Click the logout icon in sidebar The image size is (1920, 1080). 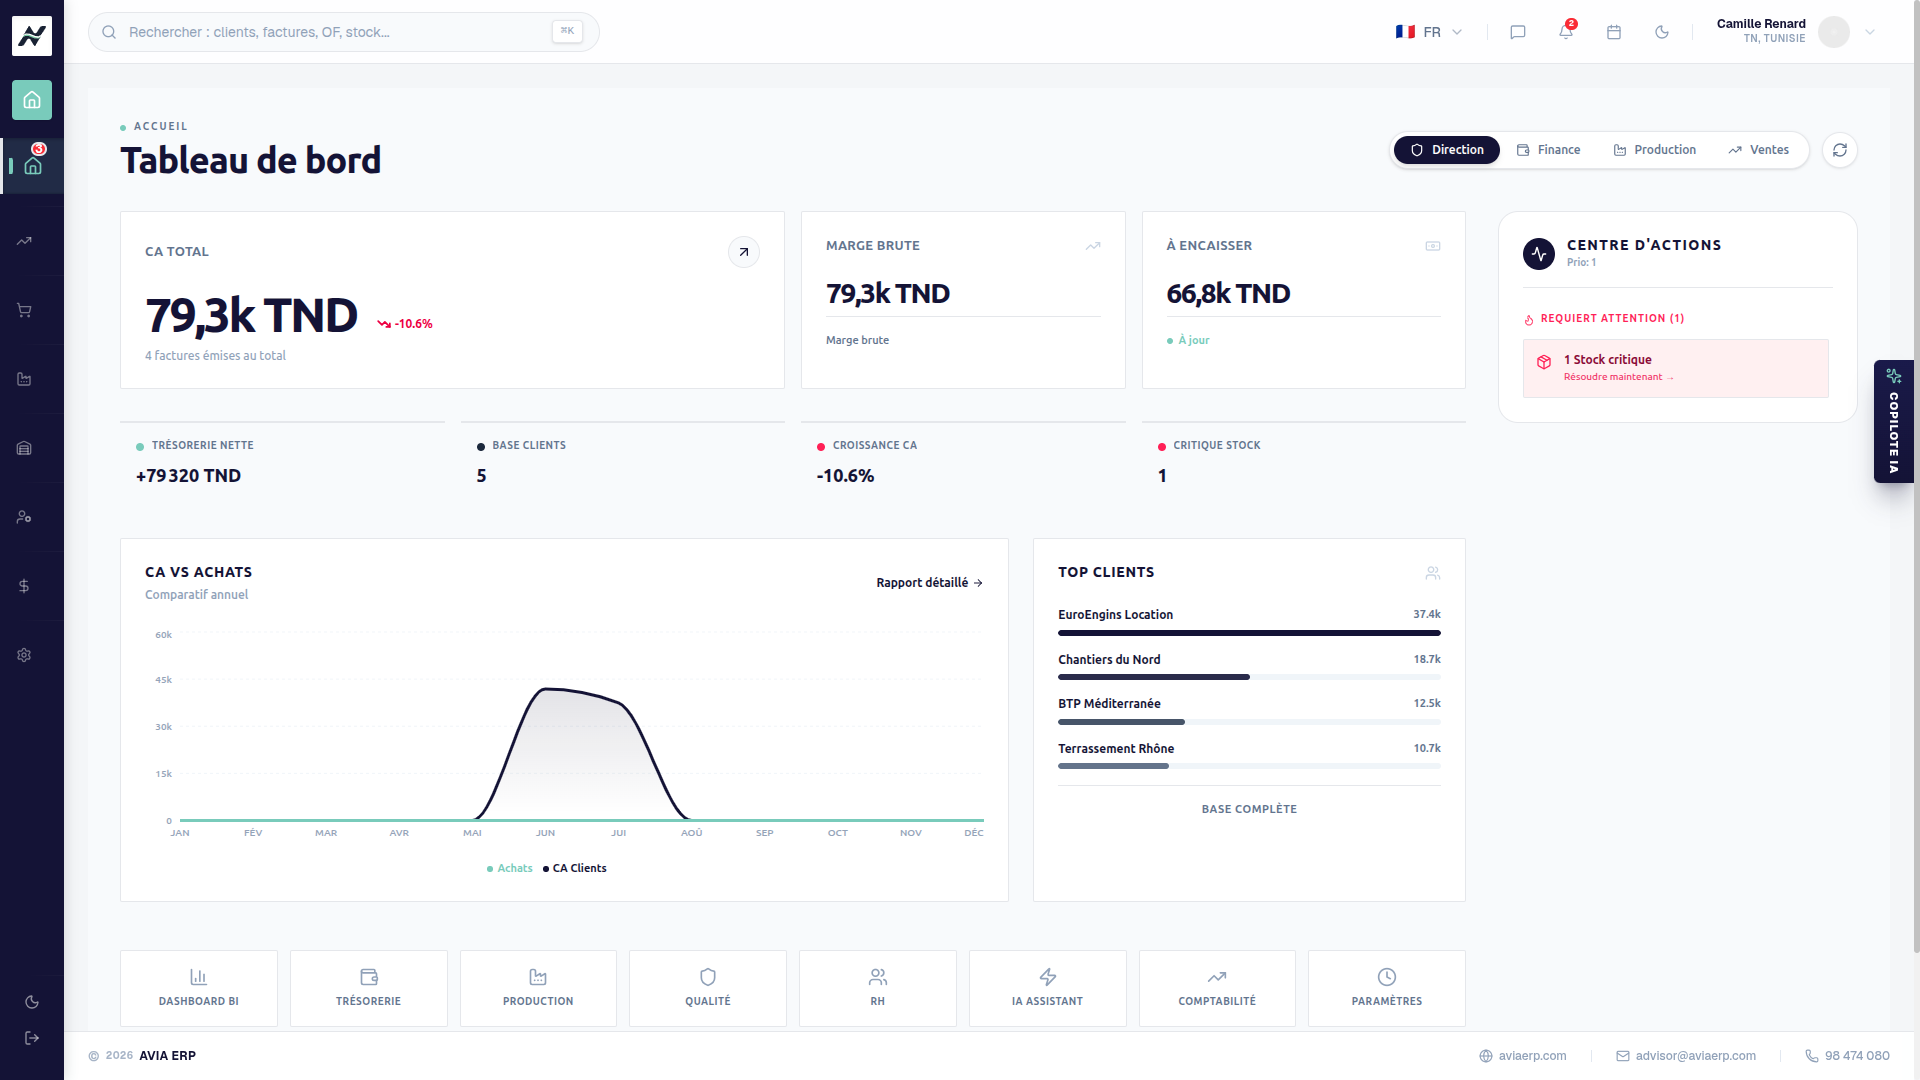click(32, 1038)
